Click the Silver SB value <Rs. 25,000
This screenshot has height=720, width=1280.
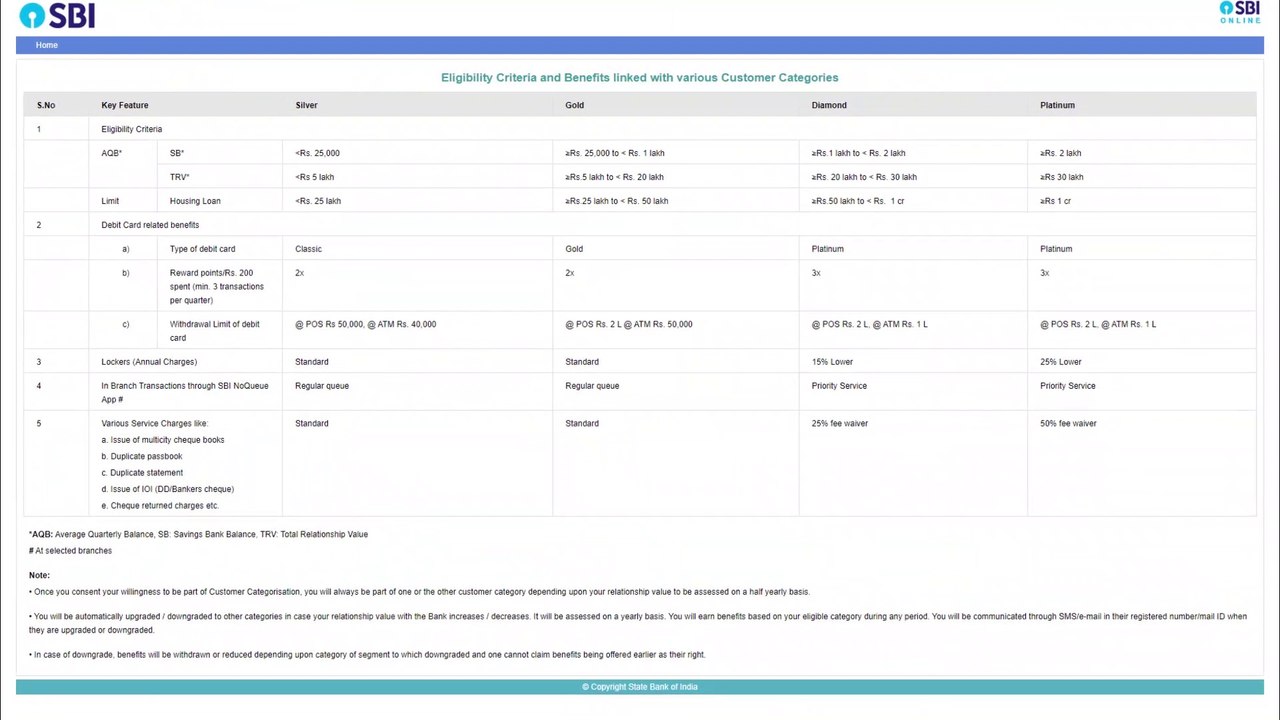[317, 153]
